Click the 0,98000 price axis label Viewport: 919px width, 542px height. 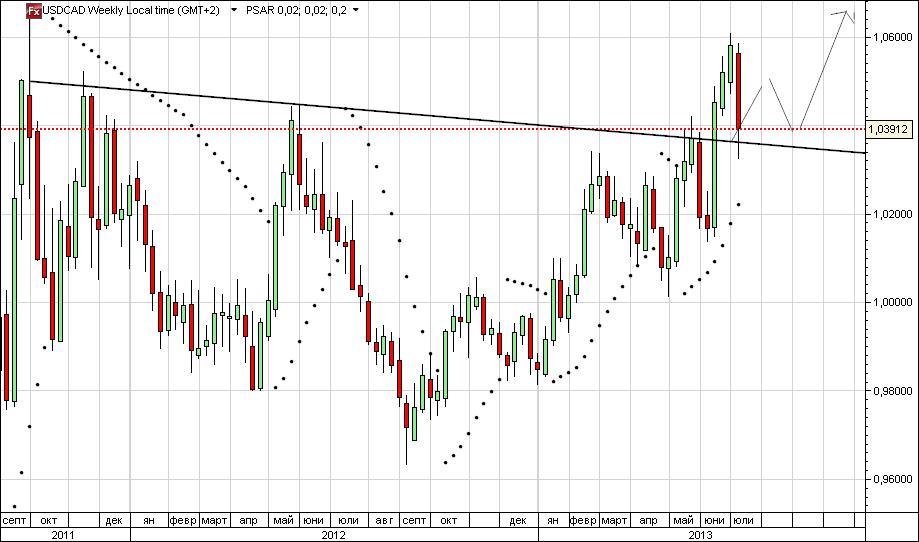(893, 391)
